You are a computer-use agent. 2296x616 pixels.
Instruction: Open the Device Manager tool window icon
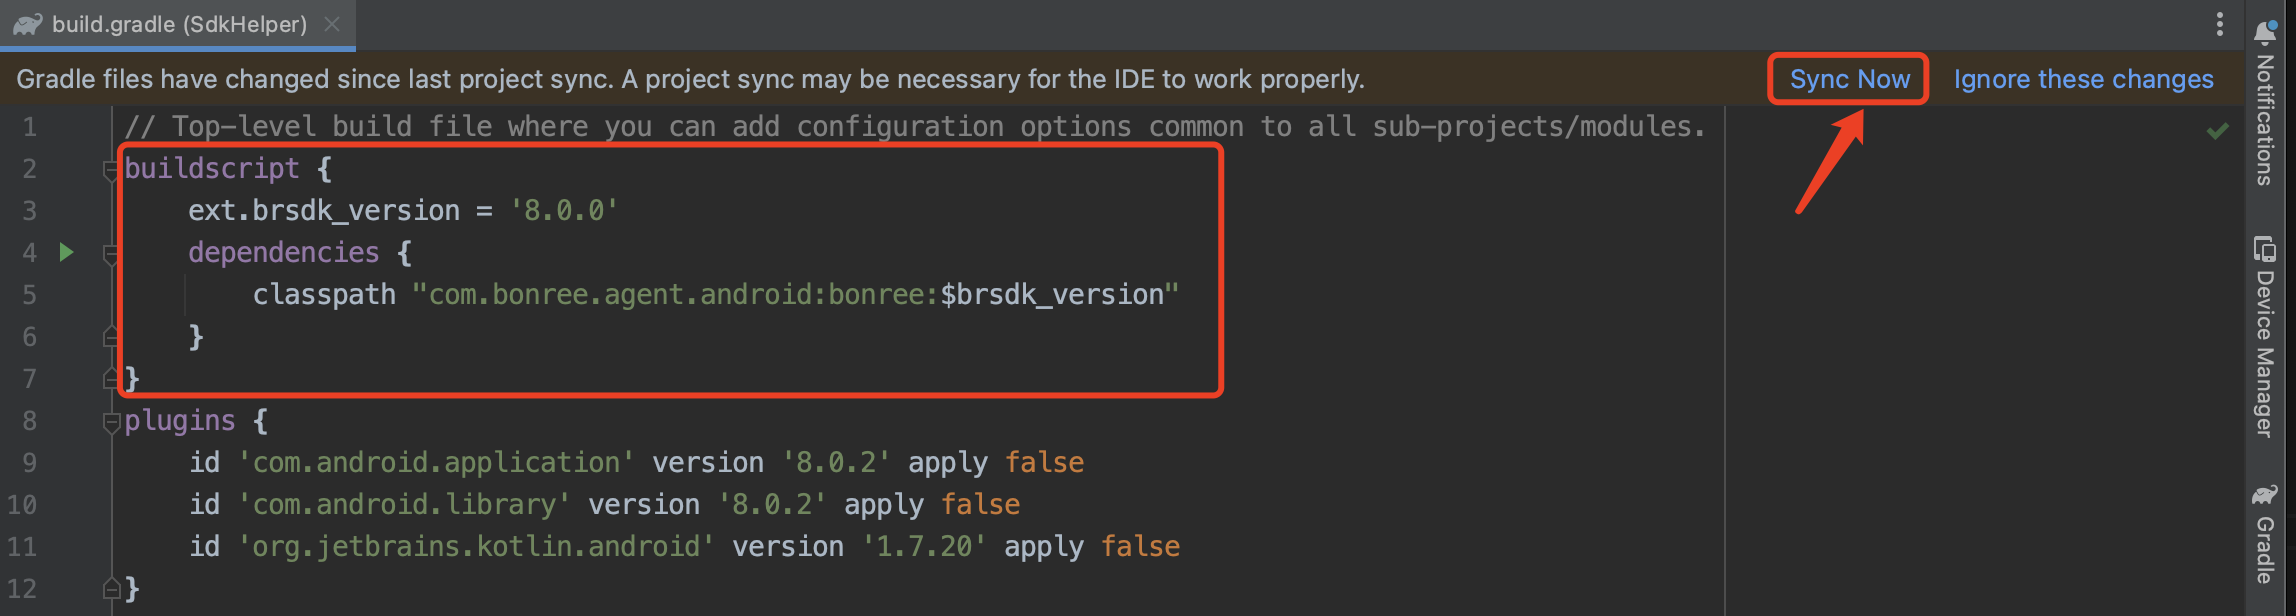point(2264,248)
